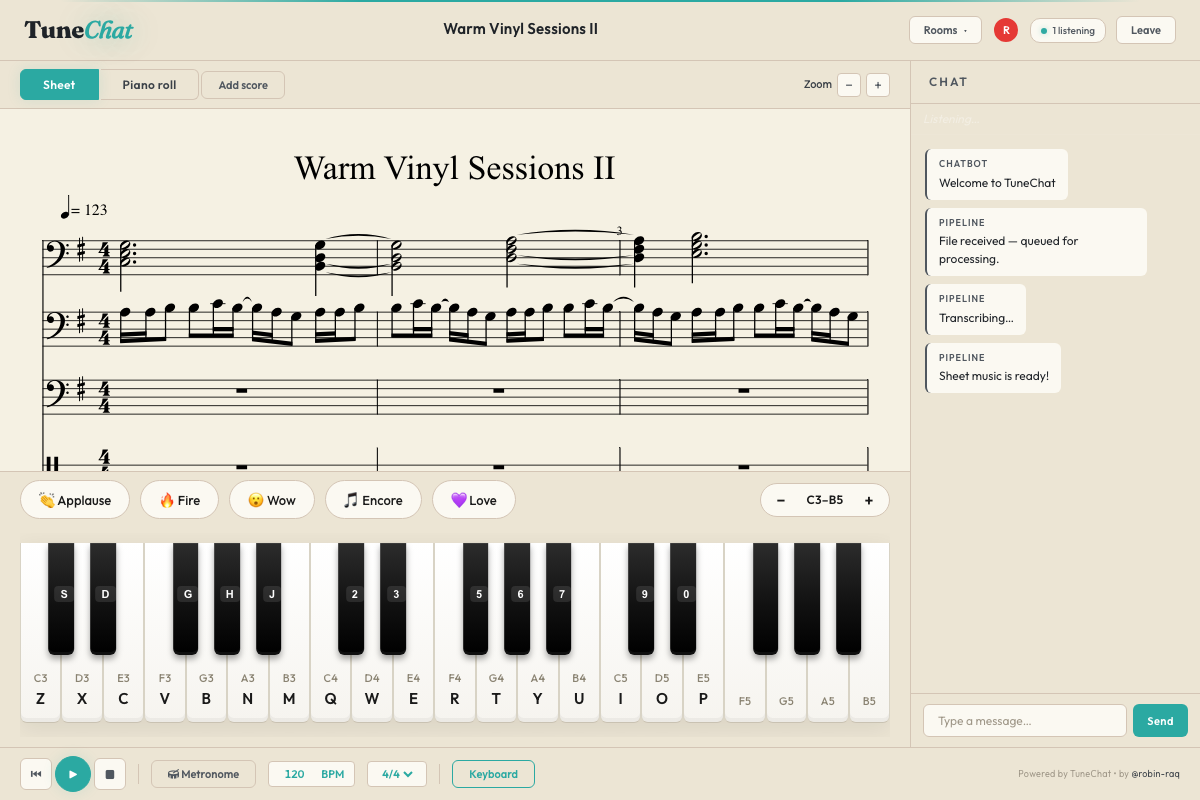Play the black key labeled 3

pos(393,598)
